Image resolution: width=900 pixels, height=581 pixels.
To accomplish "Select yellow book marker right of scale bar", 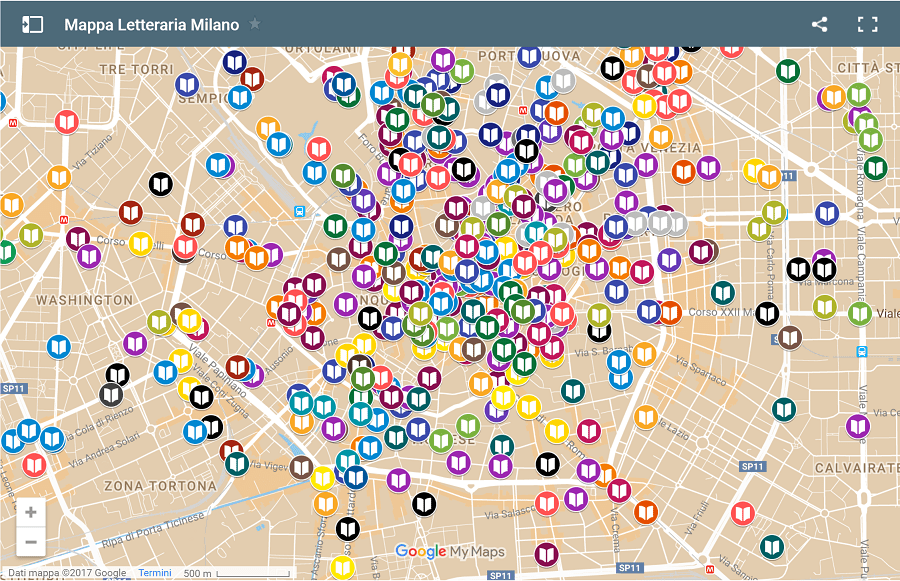I will point(342,568).
